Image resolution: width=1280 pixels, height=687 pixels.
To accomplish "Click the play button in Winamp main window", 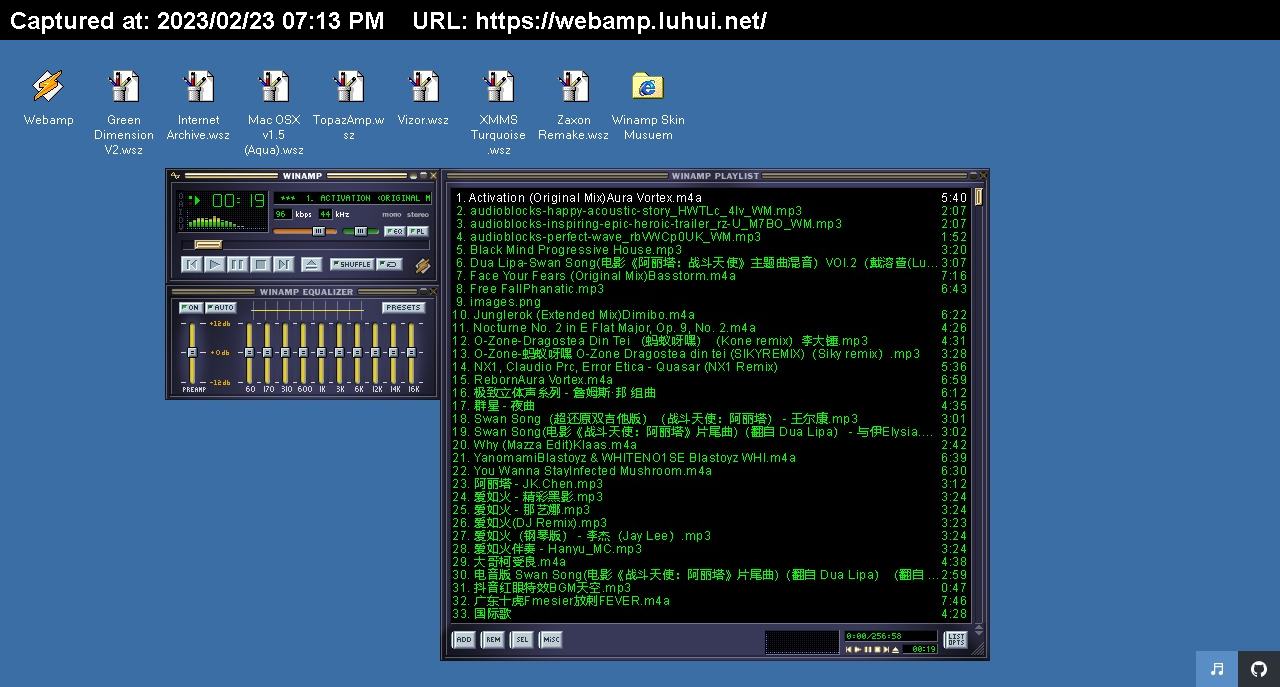I will click(x=215, y=264).
